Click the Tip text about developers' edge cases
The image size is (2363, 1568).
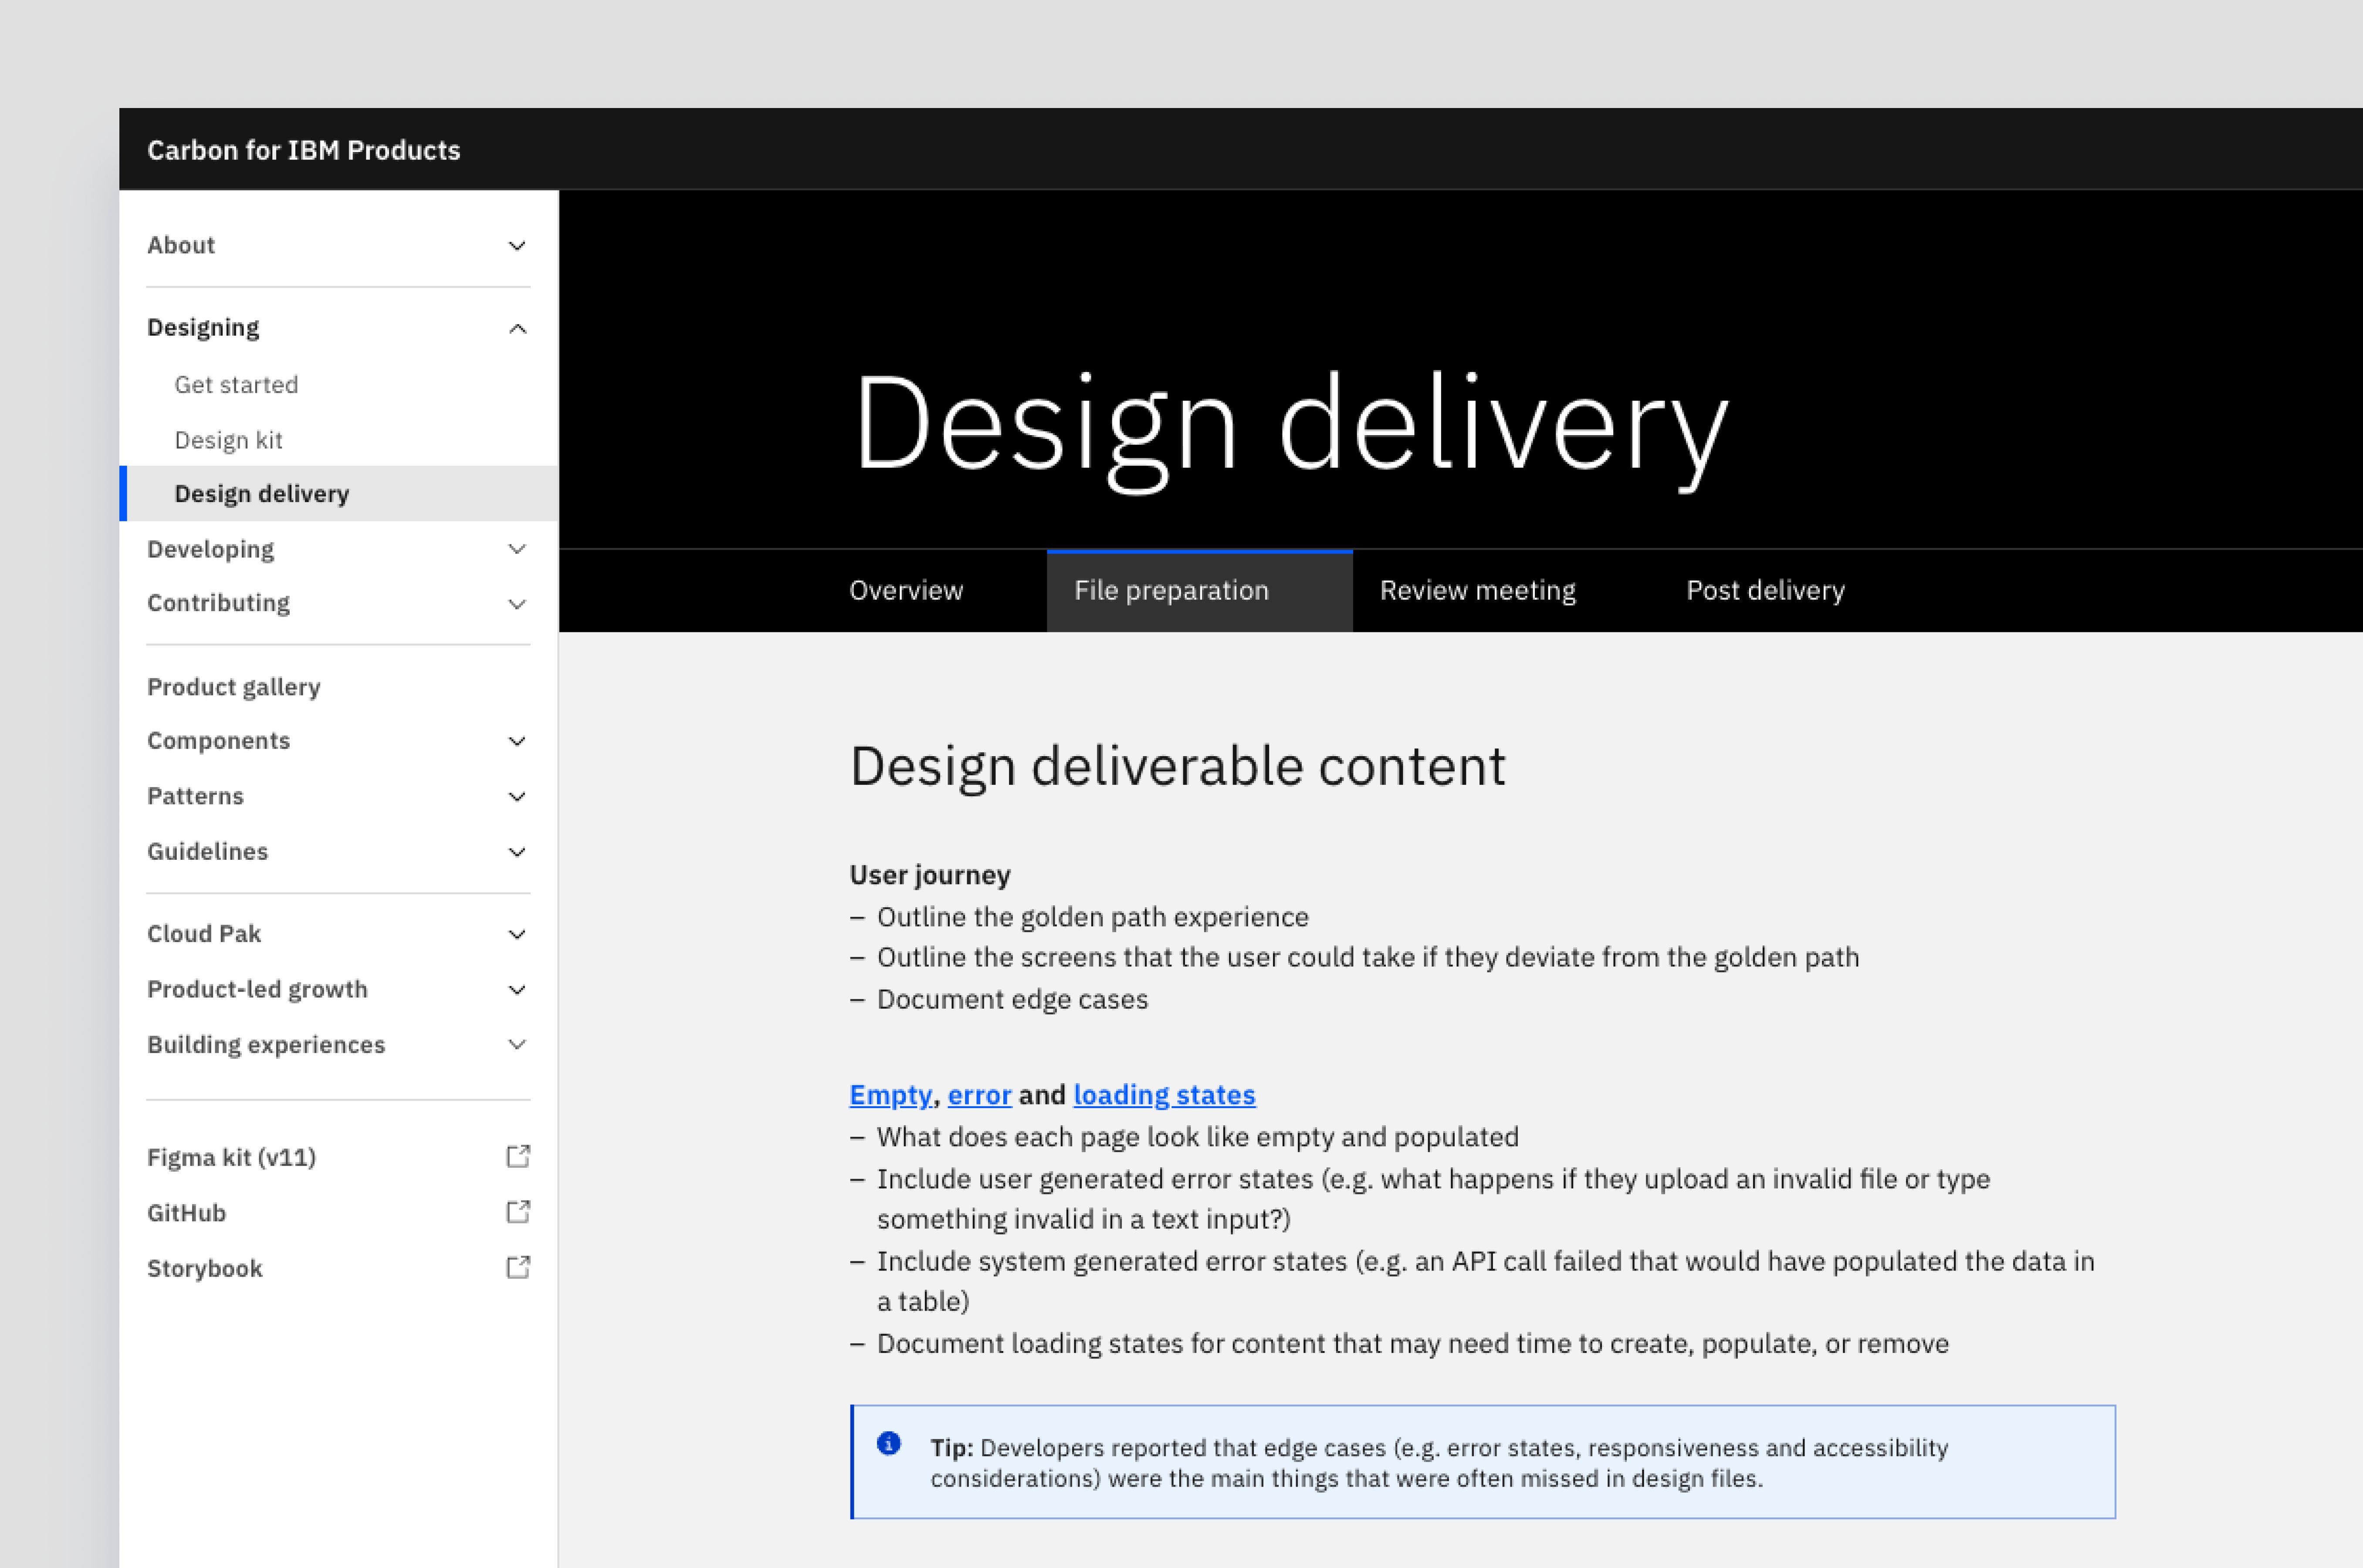tap(1439, 1463)
